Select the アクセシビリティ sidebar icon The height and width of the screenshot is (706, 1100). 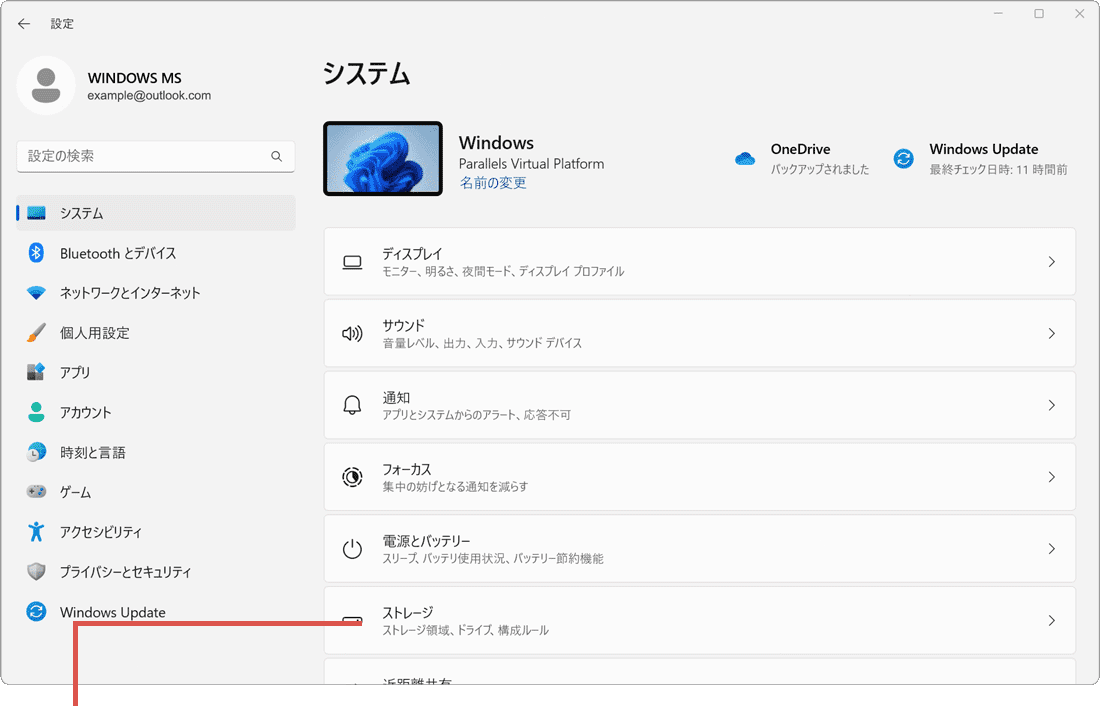[x=37, y=532]
